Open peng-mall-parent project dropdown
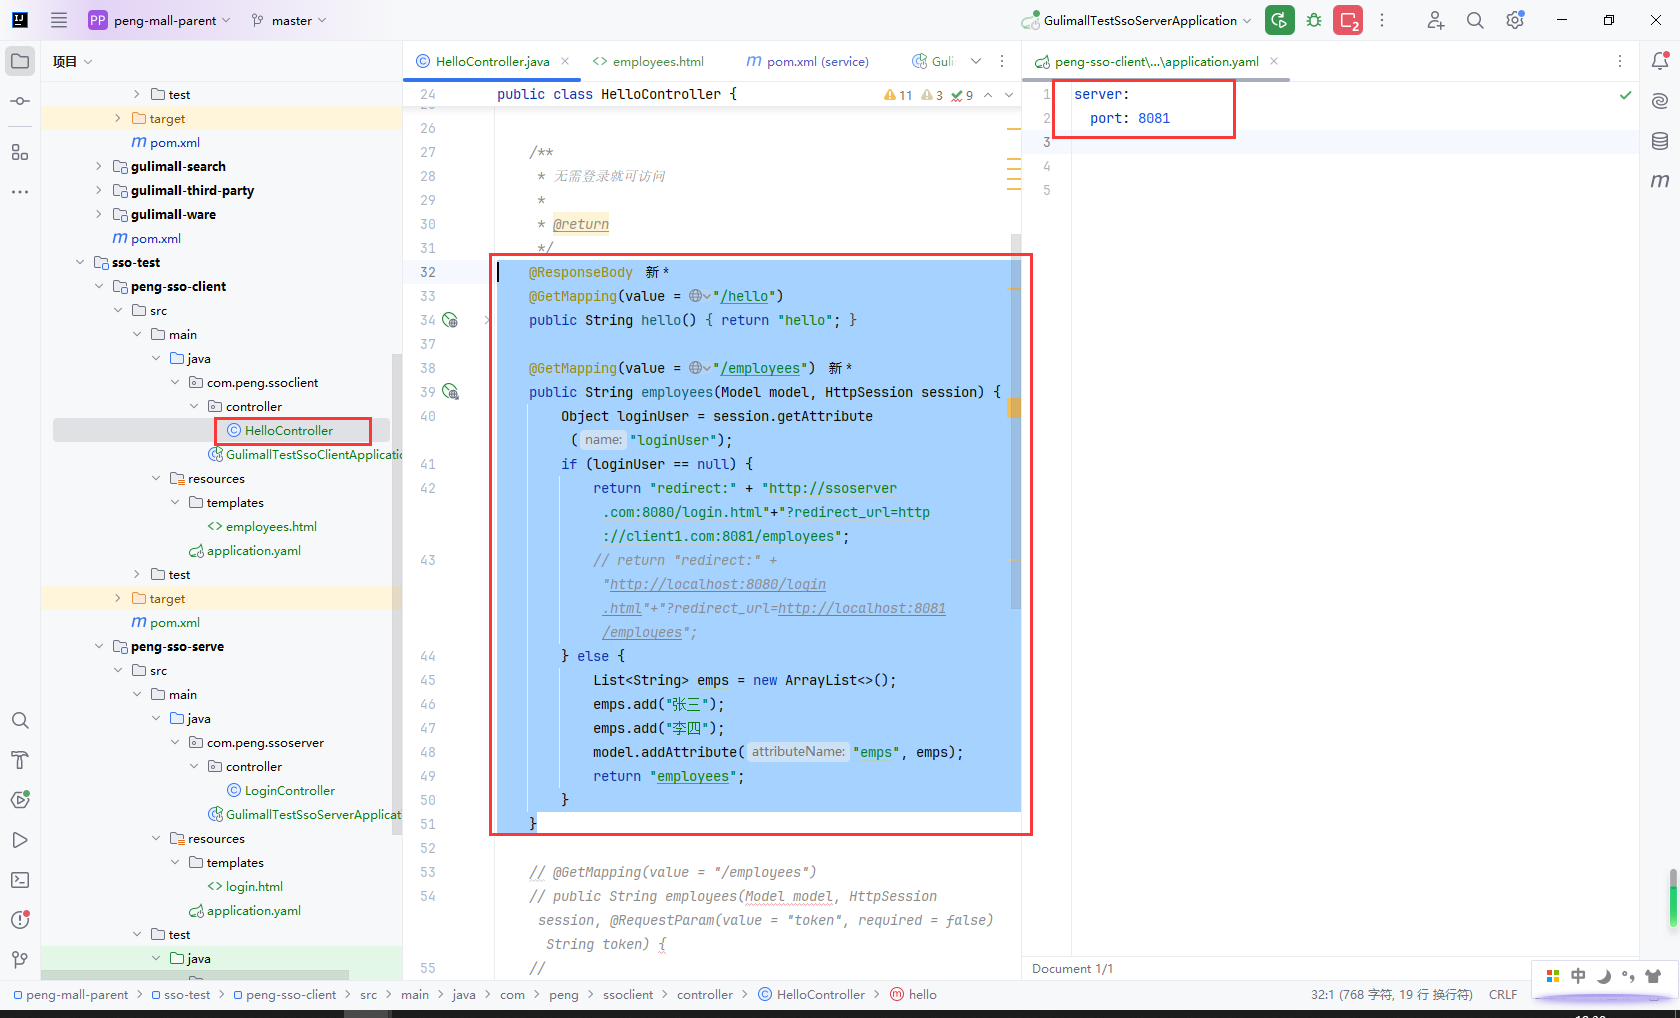The image size is (1680, 1018). [x=159, y=20]
